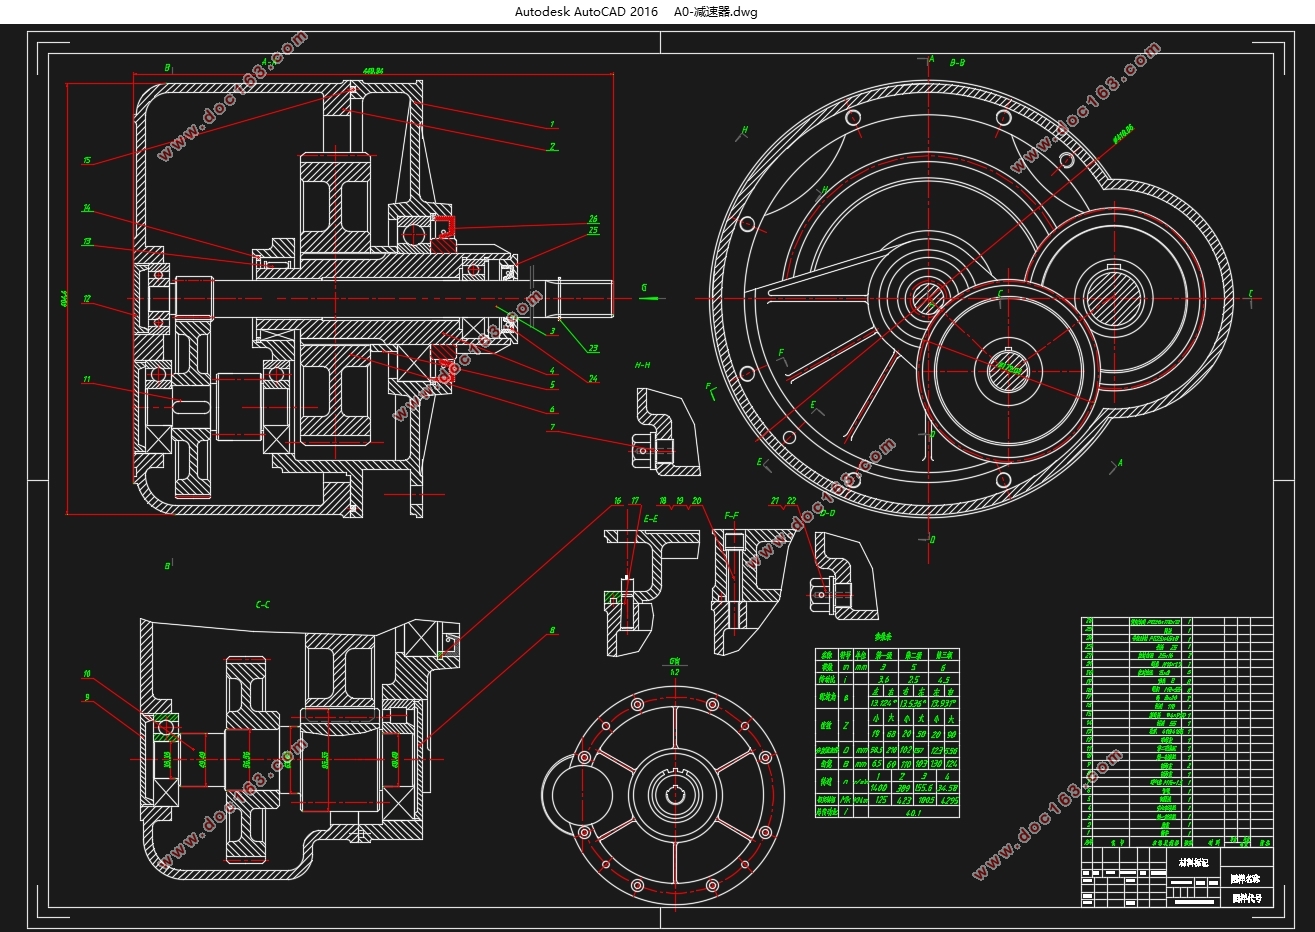The image size is (1315, 932).
Task: Click part balloon number 21
Action: click(775, 501)
